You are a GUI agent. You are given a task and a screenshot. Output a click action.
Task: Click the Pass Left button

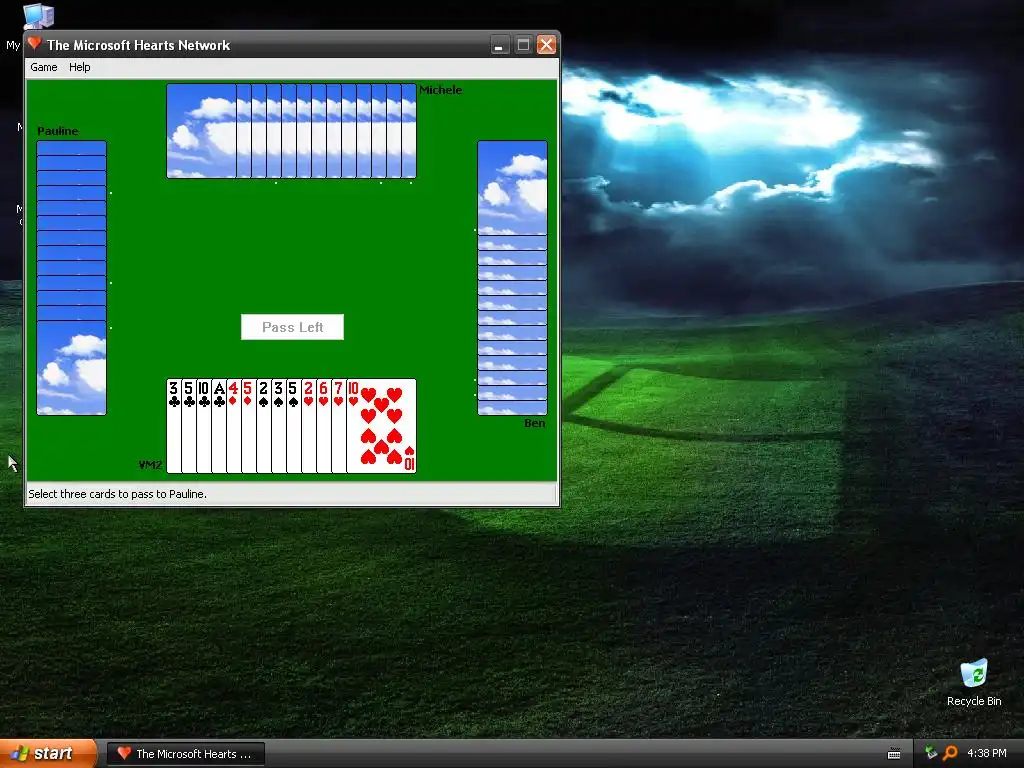tap(293, 327)
